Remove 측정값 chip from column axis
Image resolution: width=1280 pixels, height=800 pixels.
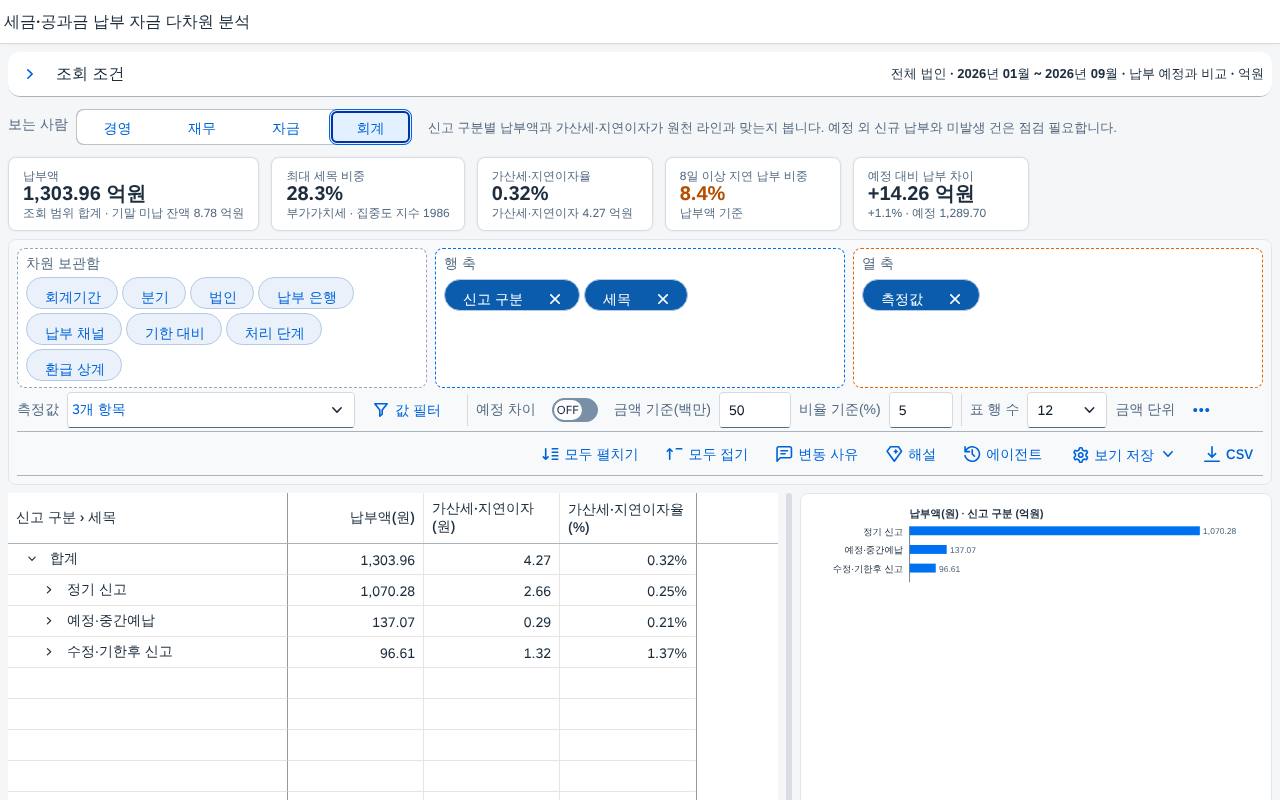(955, 299)
